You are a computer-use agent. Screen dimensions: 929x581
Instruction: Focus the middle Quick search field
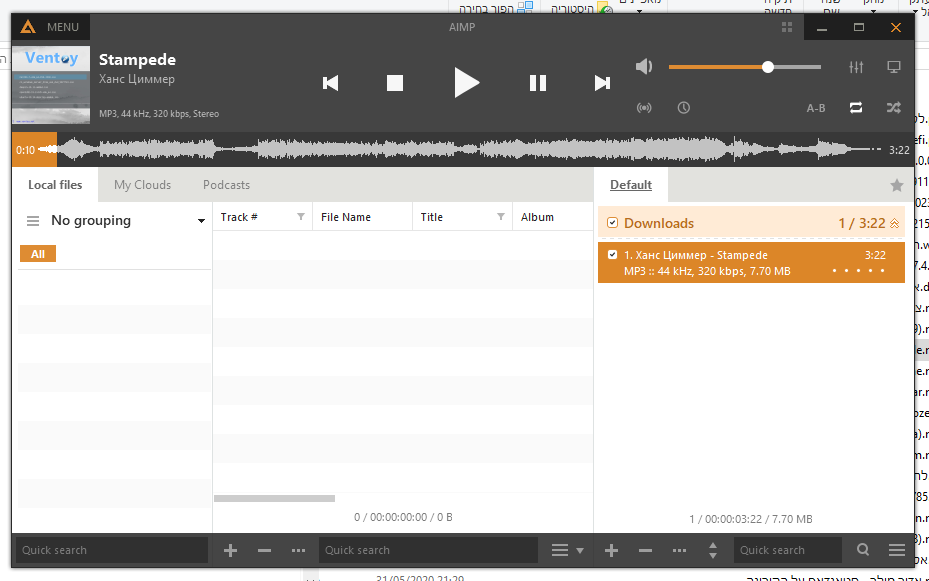pos(428,550)
